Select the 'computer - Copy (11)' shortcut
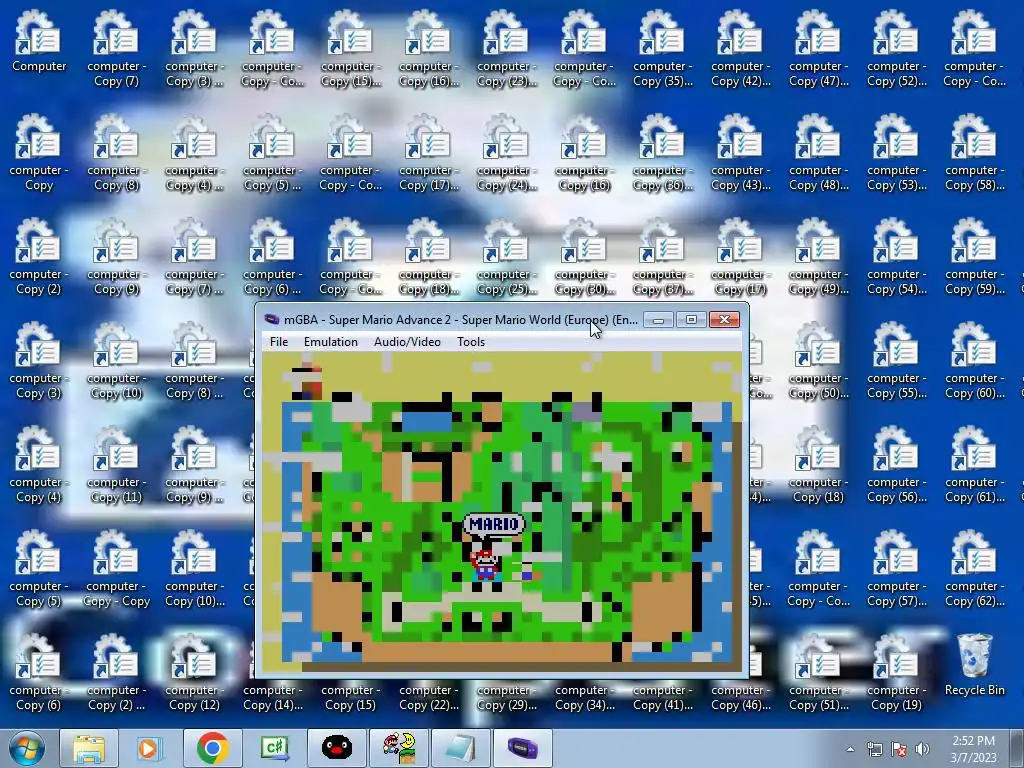The image size is (1024, 768). (x=116, y=465)
